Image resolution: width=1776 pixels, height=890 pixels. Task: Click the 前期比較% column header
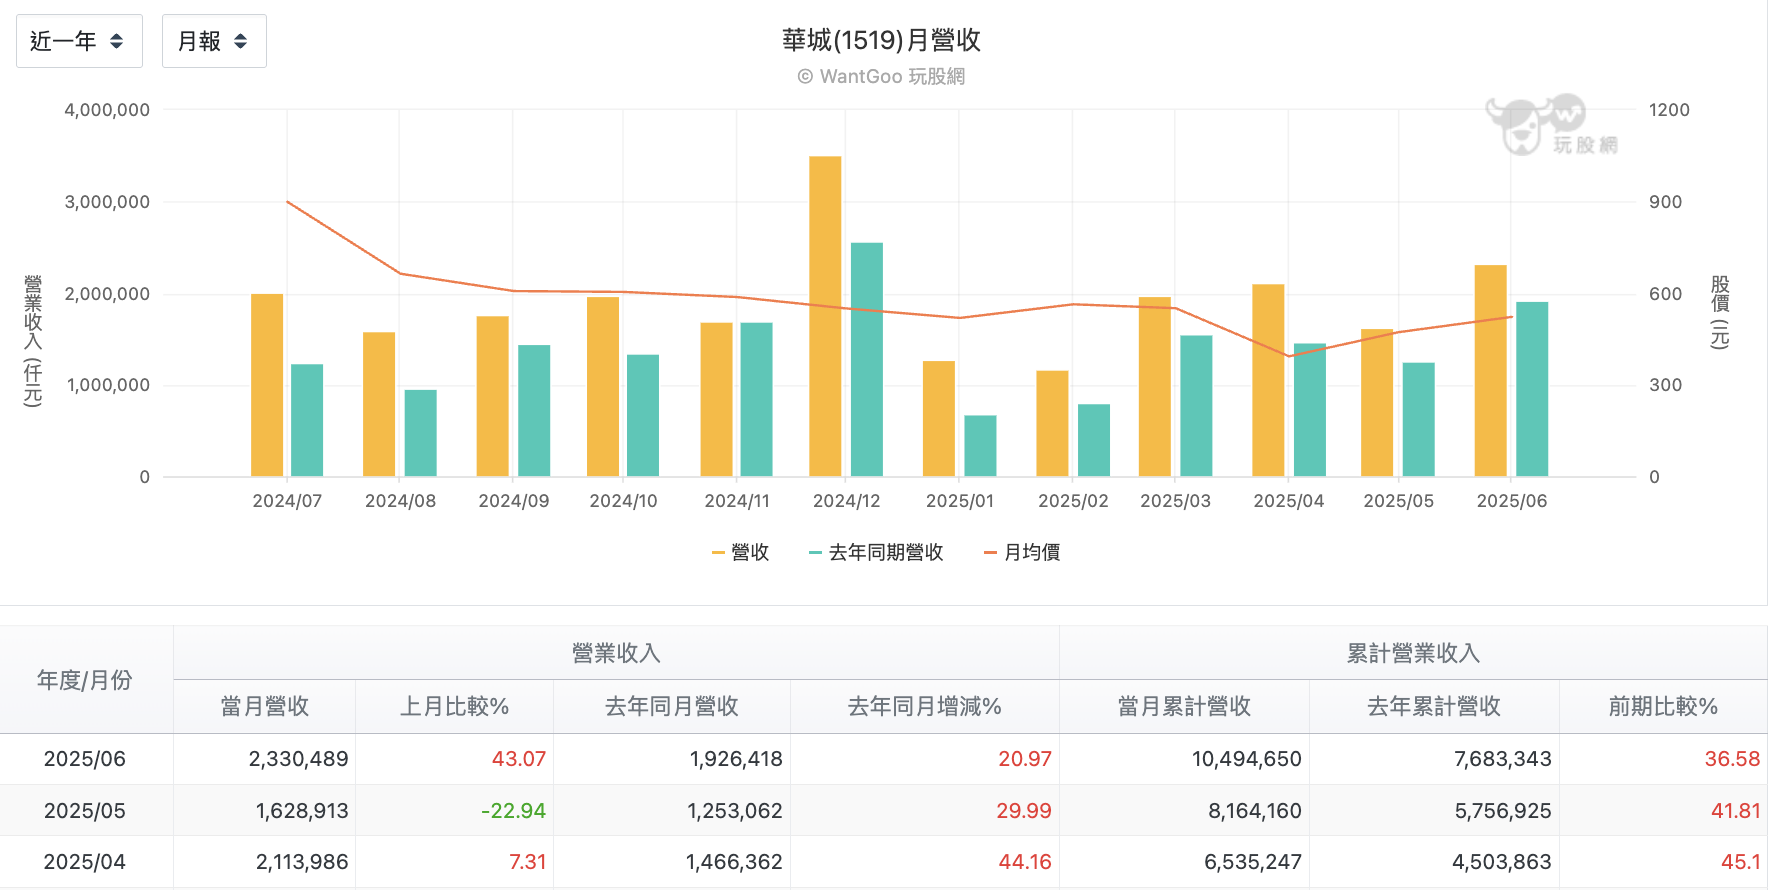point(1663,707)
